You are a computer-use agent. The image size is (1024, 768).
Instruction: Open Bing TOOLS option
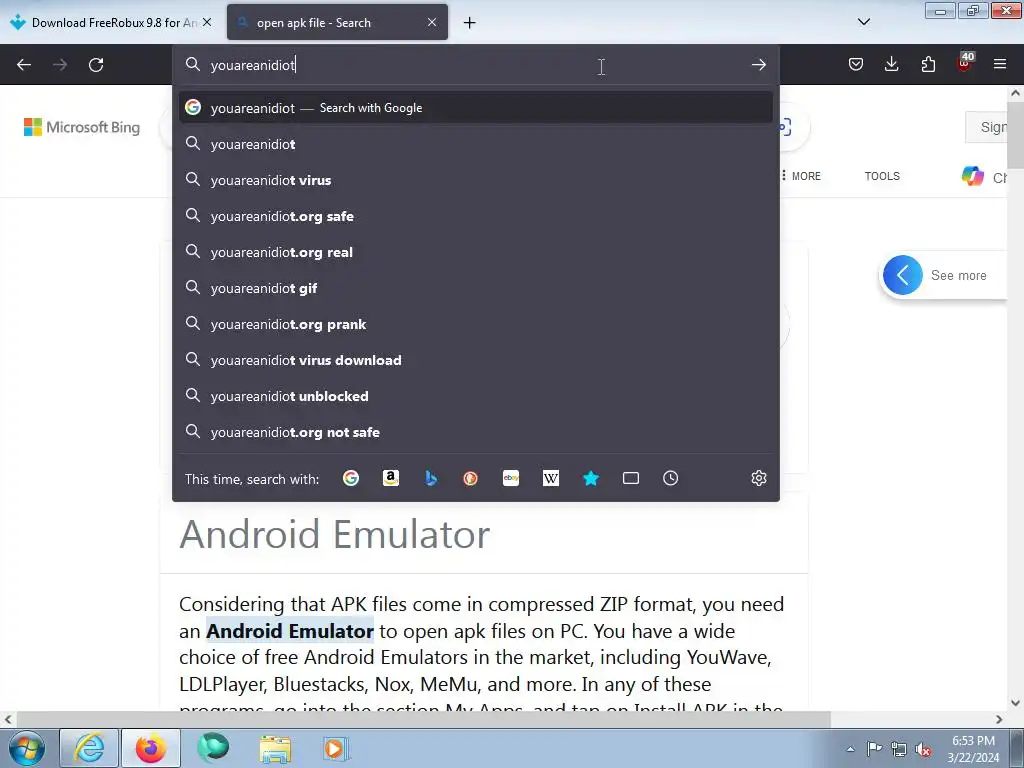(x=882, y=176)
